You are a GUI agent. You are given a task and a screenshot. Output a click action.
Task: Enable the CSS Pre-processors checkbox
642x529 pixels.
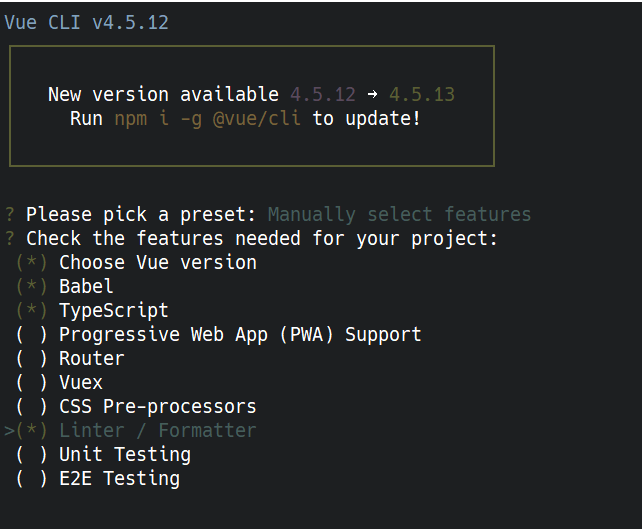pos(32,407)
